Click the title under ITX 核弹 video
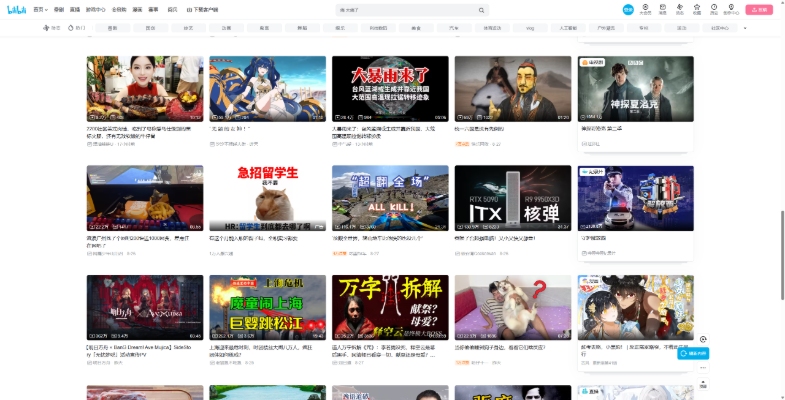The image size is (785, 400). 495,238
